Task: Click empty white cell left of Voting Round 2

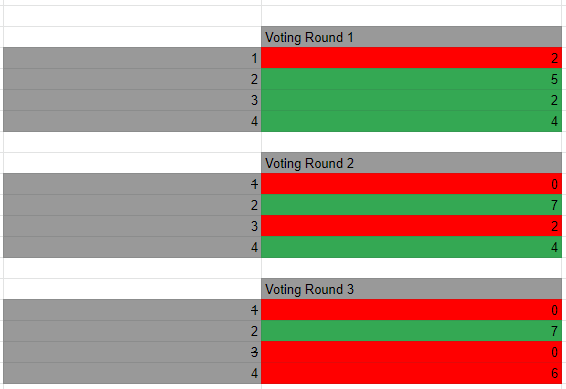Action: (132, 163)
